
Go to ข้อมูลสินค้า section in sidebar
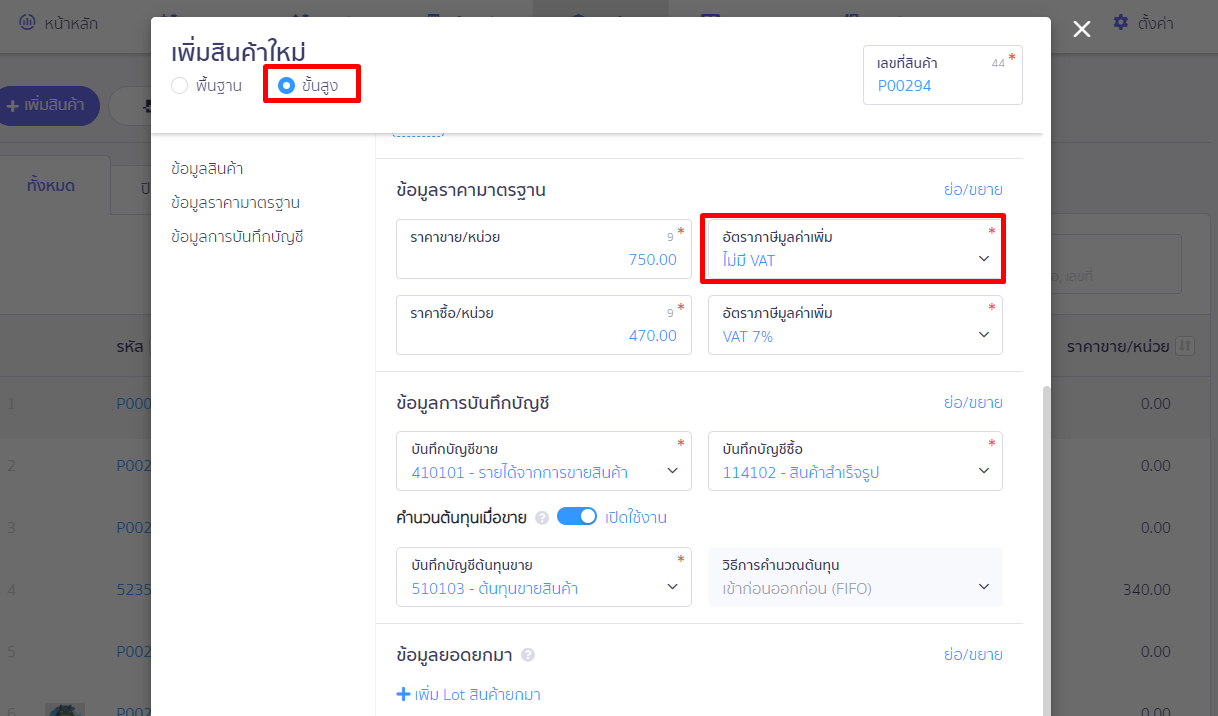pos(207,168)
